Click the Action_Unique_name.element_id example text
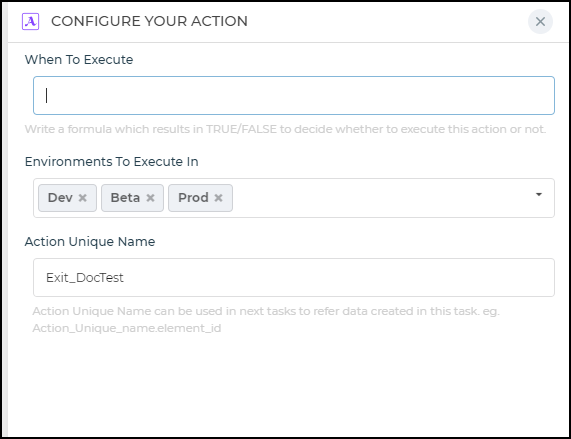The image size is (571, 439). click(127, 328)
